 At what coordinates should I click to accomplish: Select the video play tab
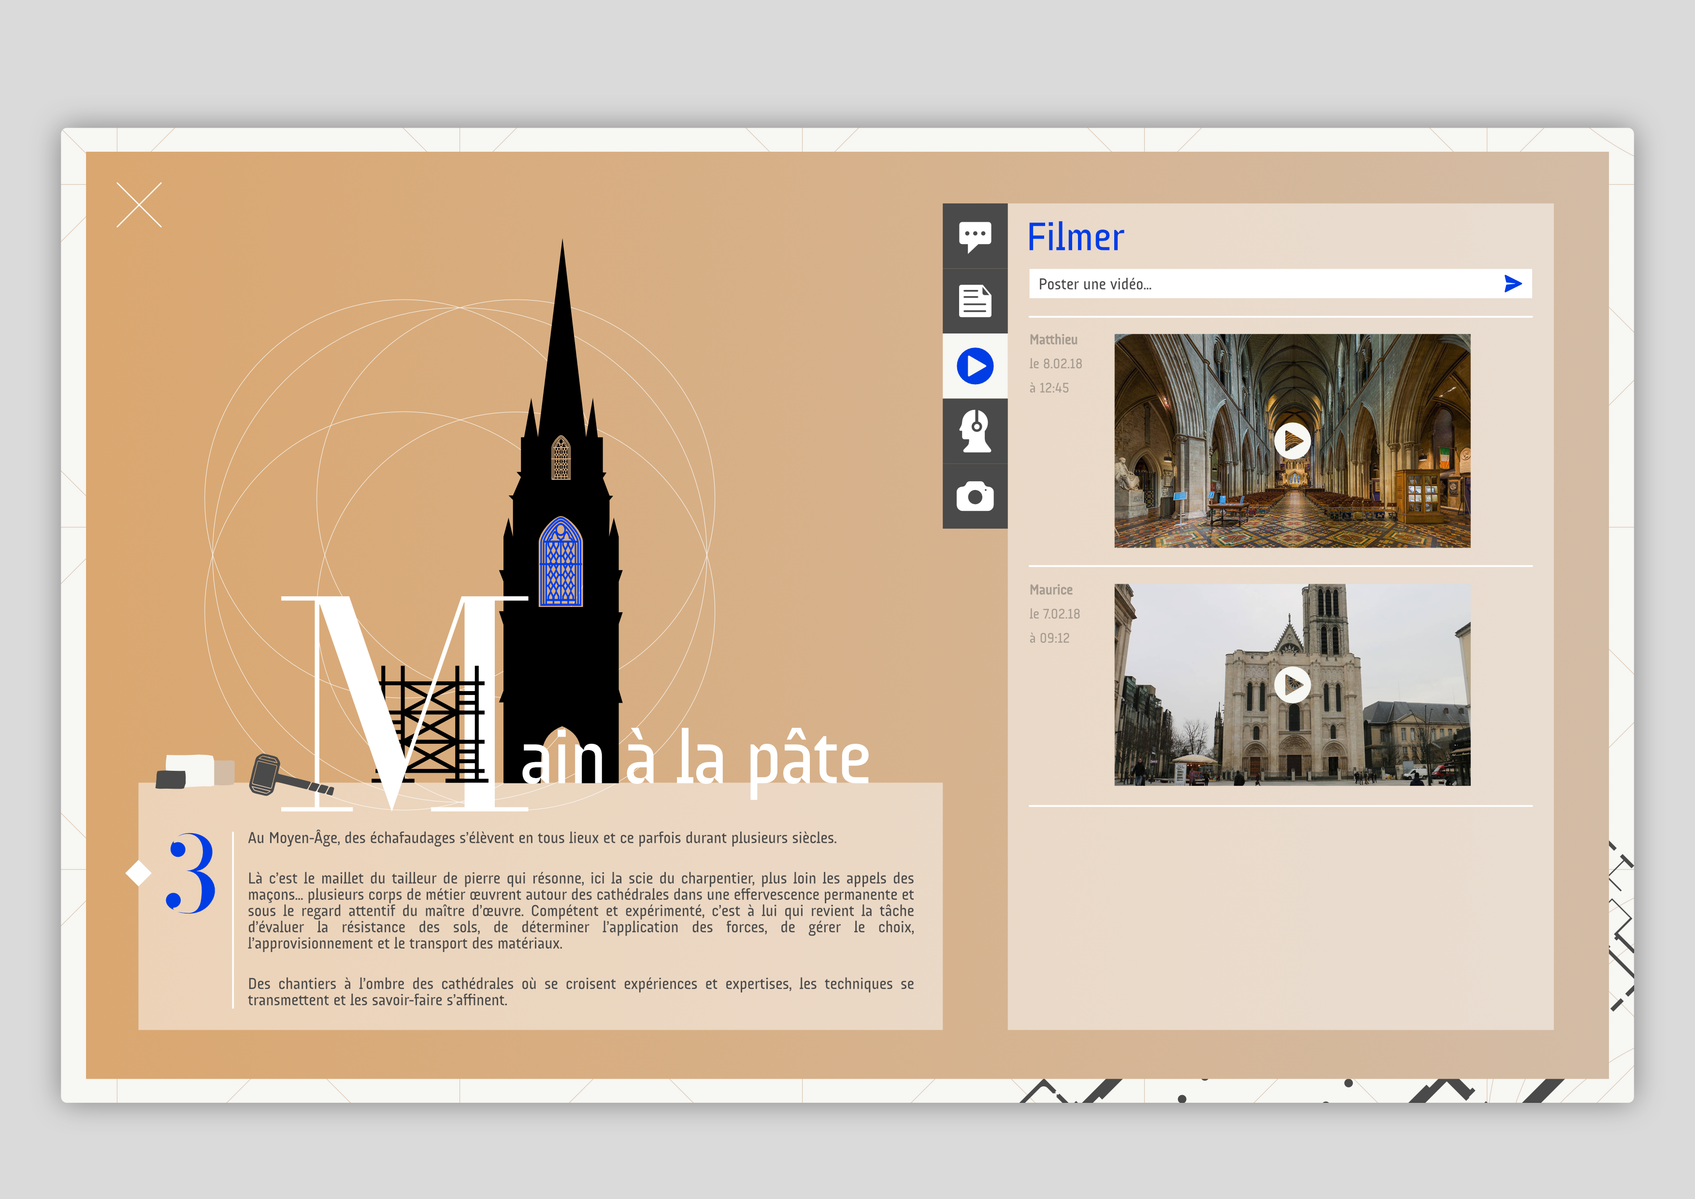click(975, 366)
